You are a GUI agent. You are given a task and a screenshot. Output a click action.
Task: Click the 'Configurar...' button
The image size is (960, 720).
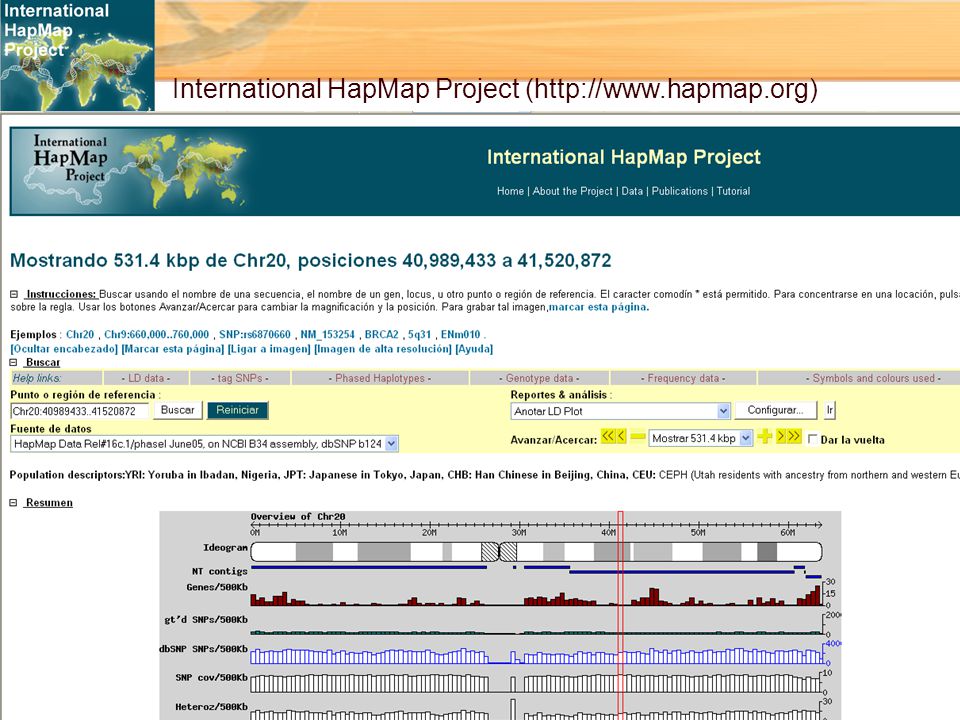pyautogui.click(x=775, y=410)
